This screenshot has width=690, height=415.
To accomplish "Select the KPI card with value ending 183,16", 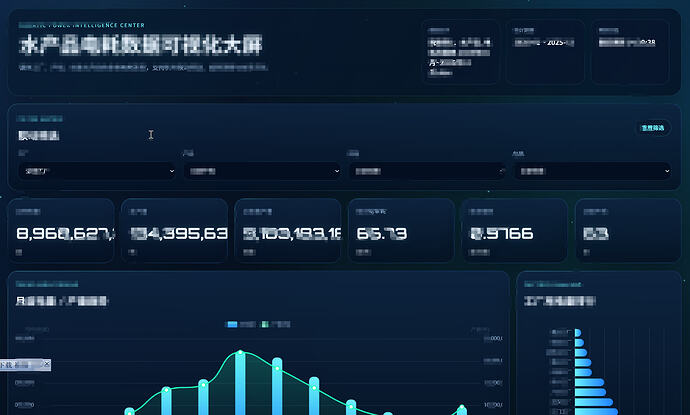I will [x=288, y=230].
